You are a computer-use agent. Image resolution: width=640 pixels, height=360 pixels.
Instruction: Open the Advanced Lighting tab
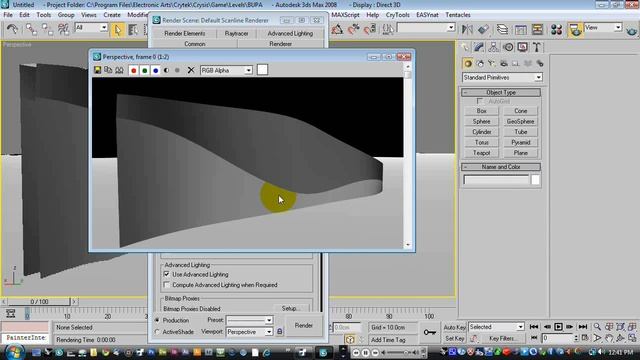[290, 33]
